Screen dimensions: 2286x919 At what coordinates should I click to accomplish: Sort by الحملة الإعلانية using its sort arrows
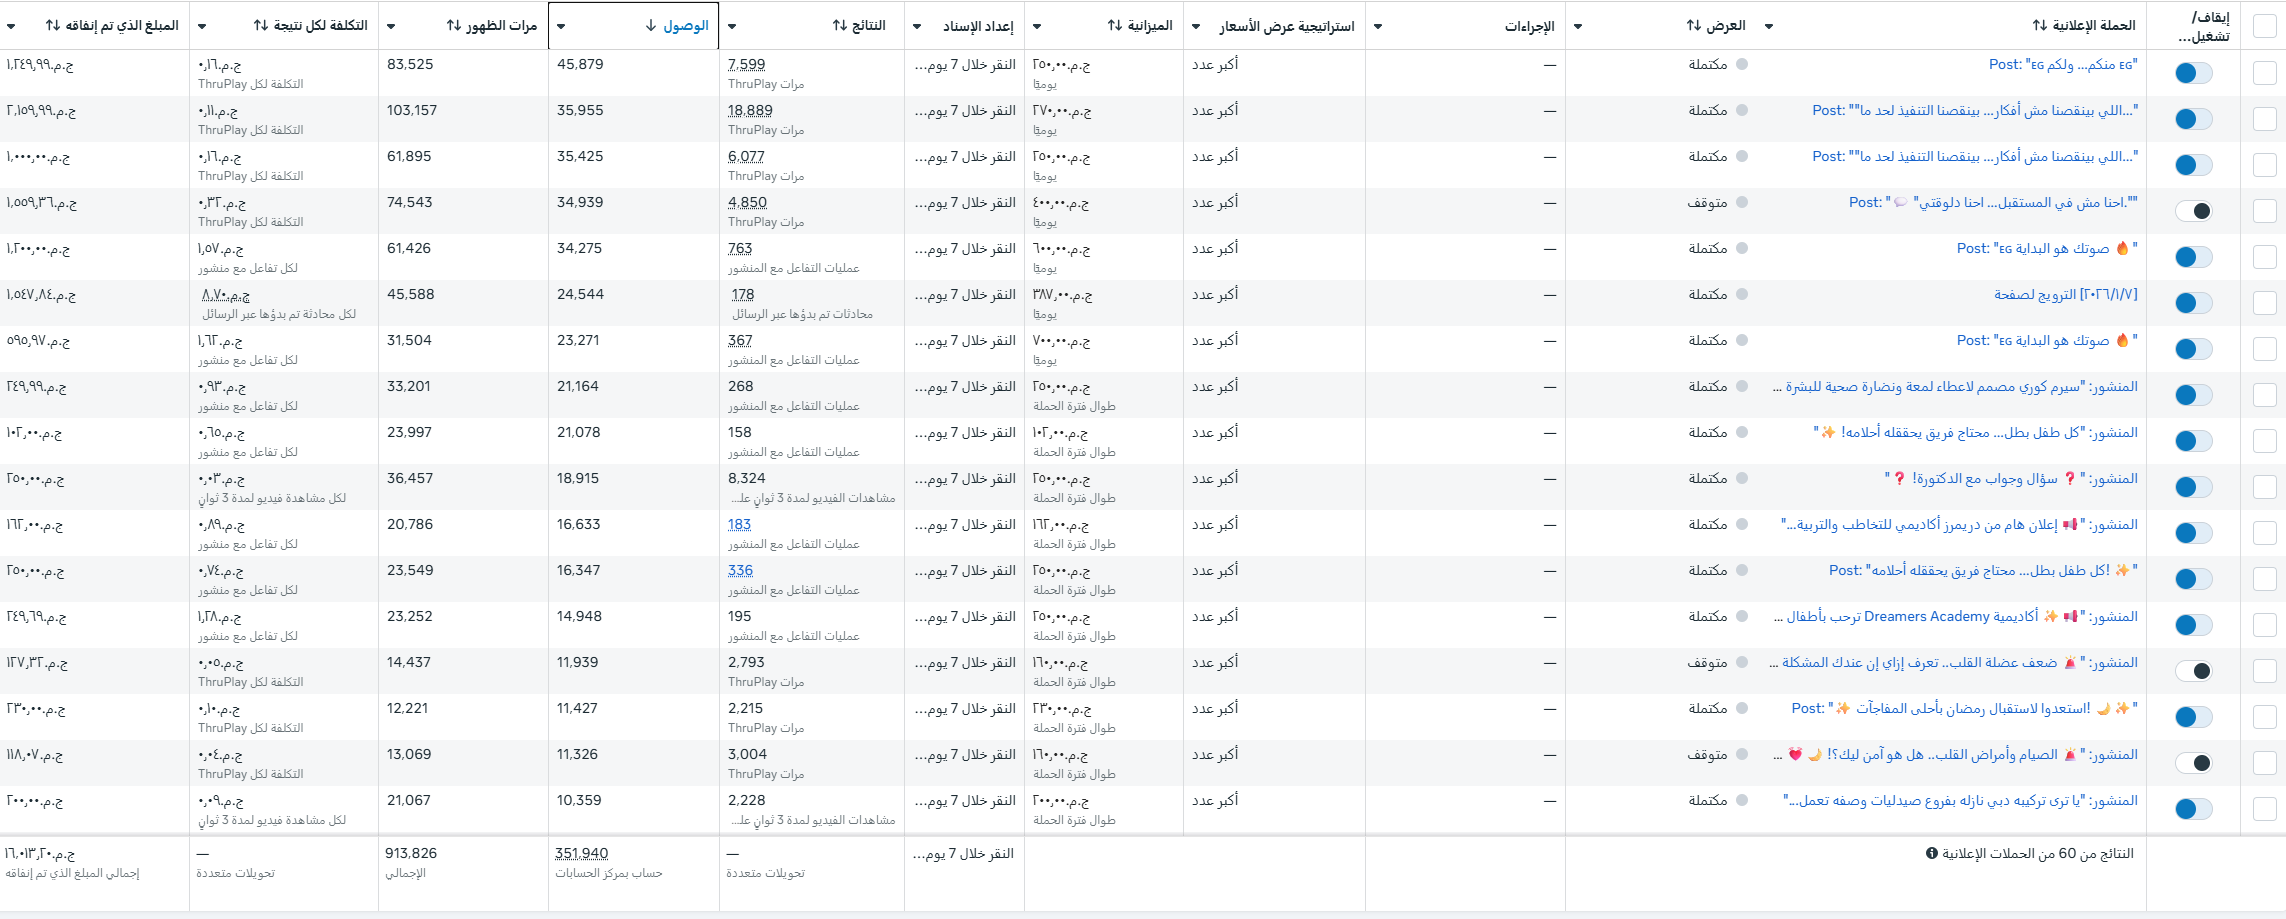pos(2040,25)
